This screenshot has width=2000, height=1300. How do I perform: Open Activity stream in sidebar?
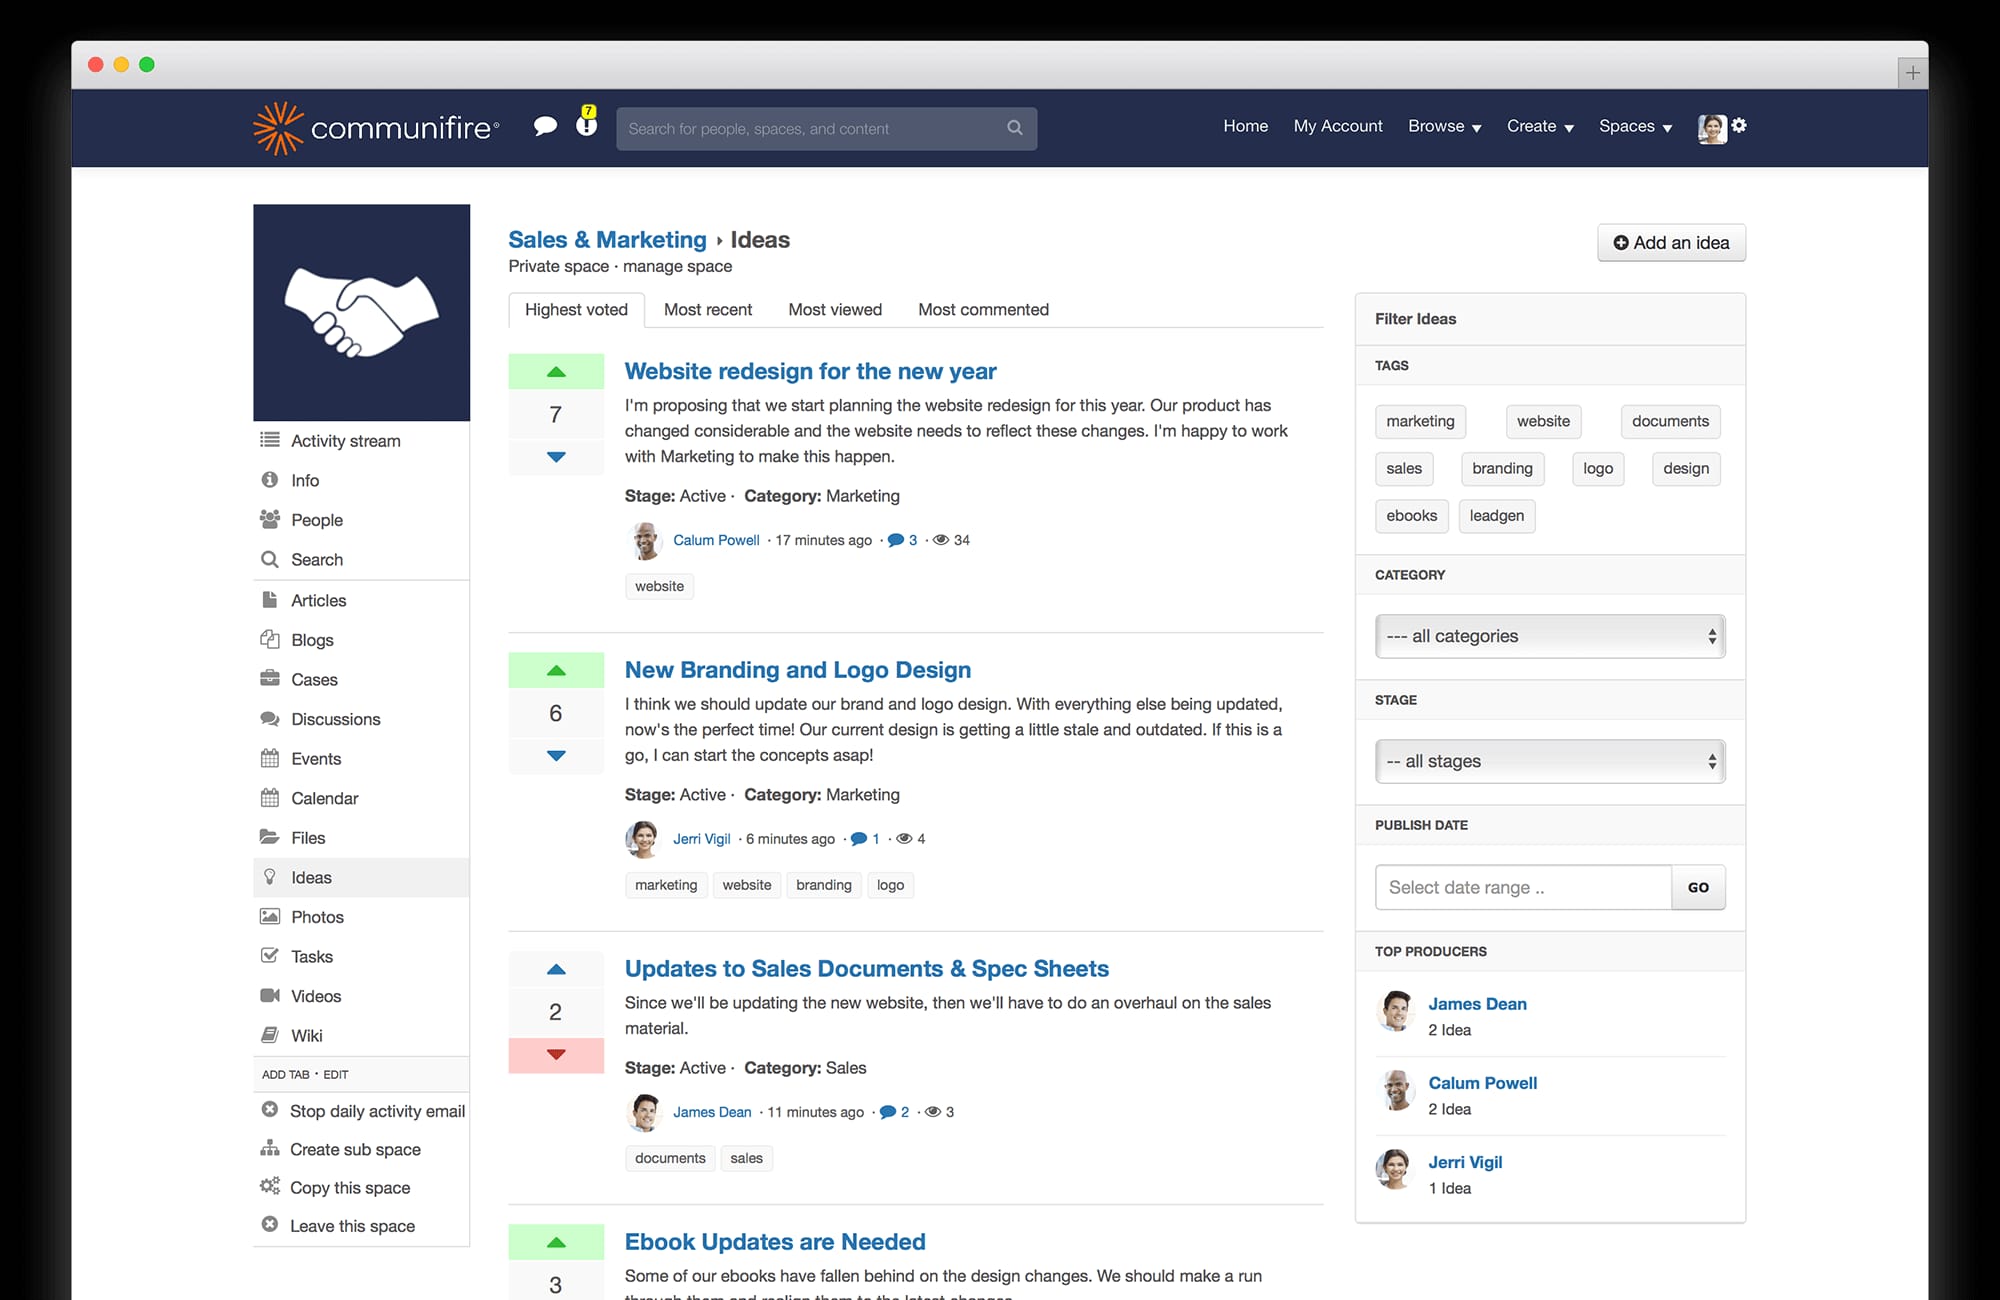(x=361, y=441)
